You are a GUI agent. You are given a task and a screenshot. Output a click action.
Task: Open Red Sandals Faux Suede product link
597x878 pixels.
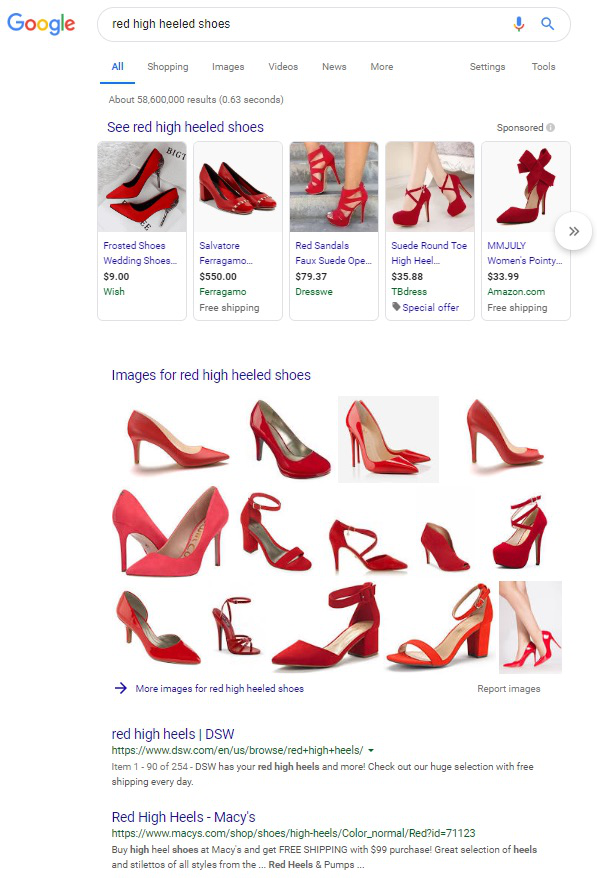click(333, 253)
